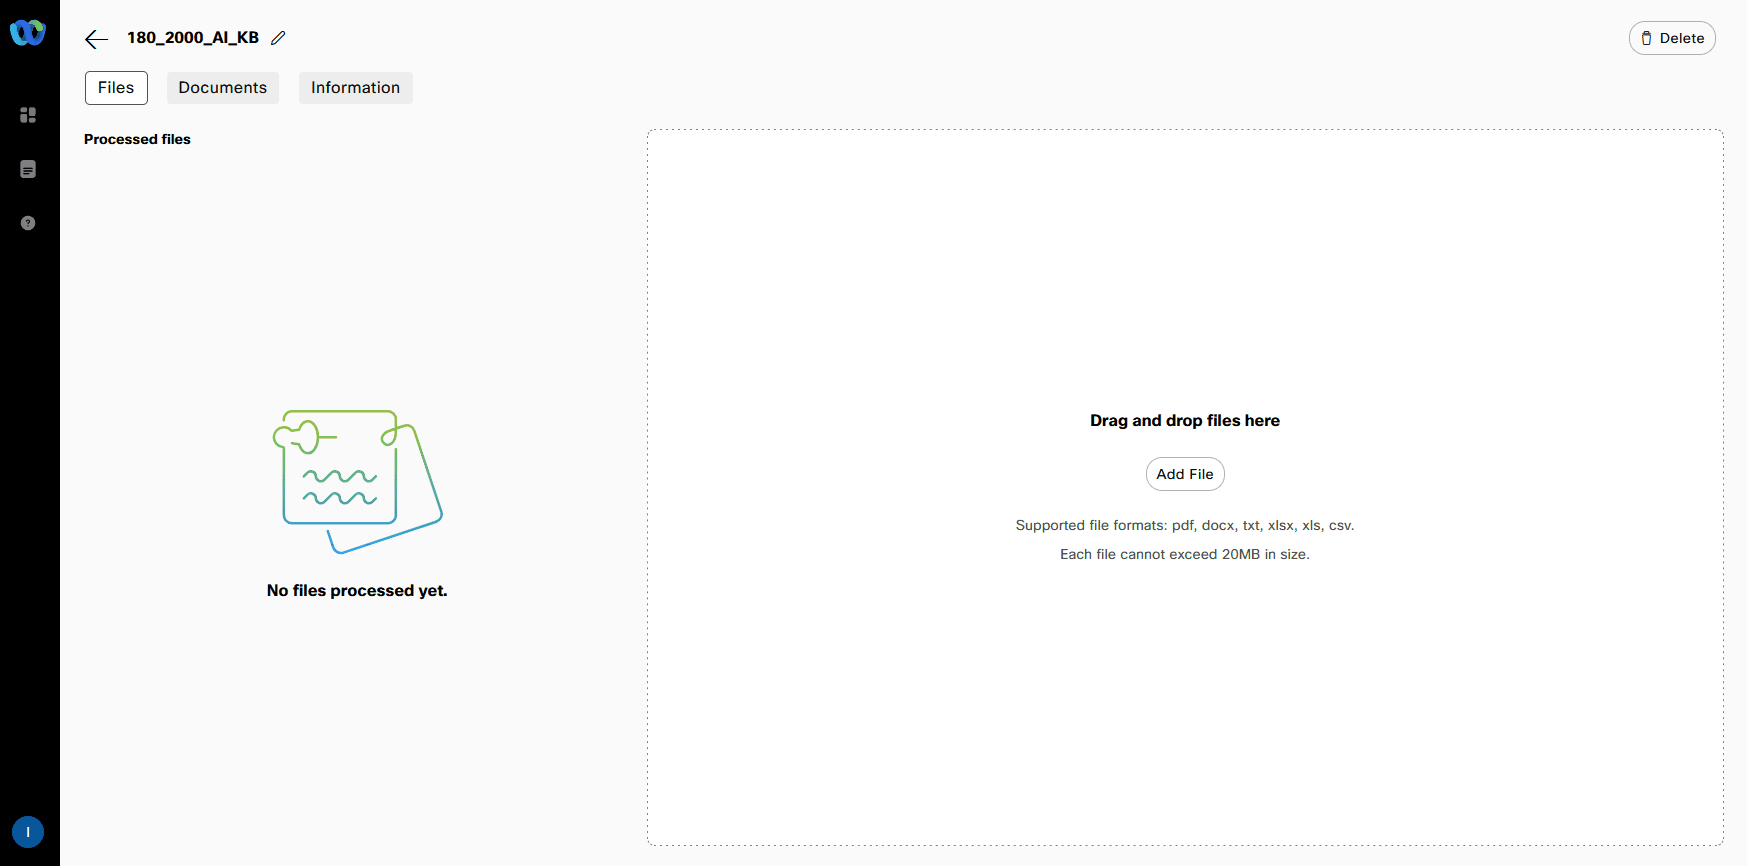Click the 20MB size limit note
This screenshot has width=1747, height=866.
1184,554
